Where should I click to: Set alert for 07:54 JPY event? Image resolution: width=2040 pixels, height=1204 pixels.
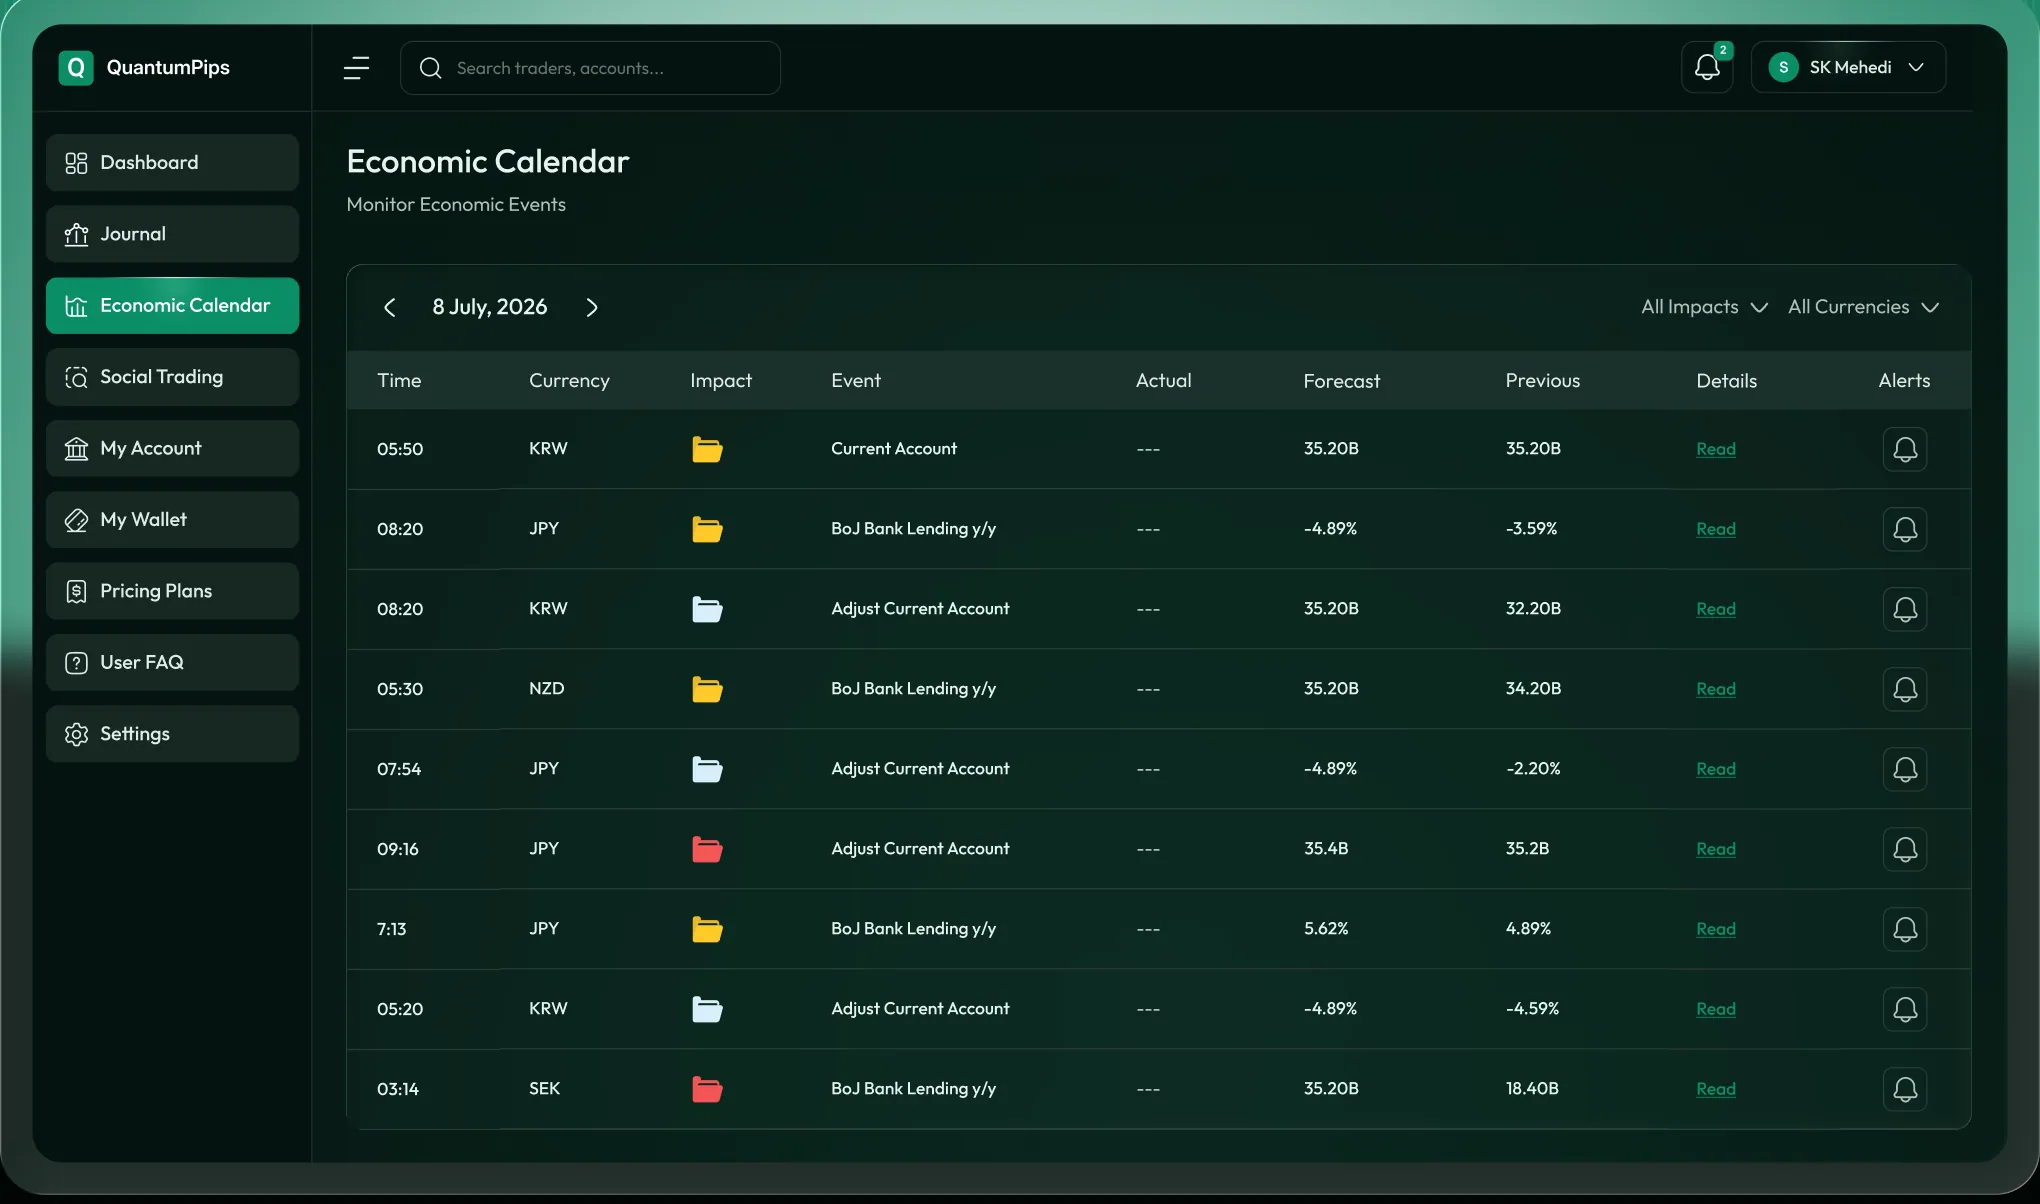pos(1905,769)
